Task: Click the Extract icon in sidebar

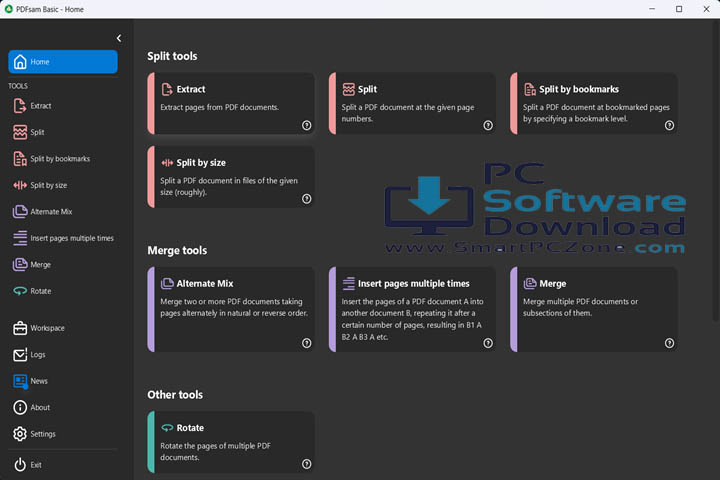Action: tap(20, 106)
